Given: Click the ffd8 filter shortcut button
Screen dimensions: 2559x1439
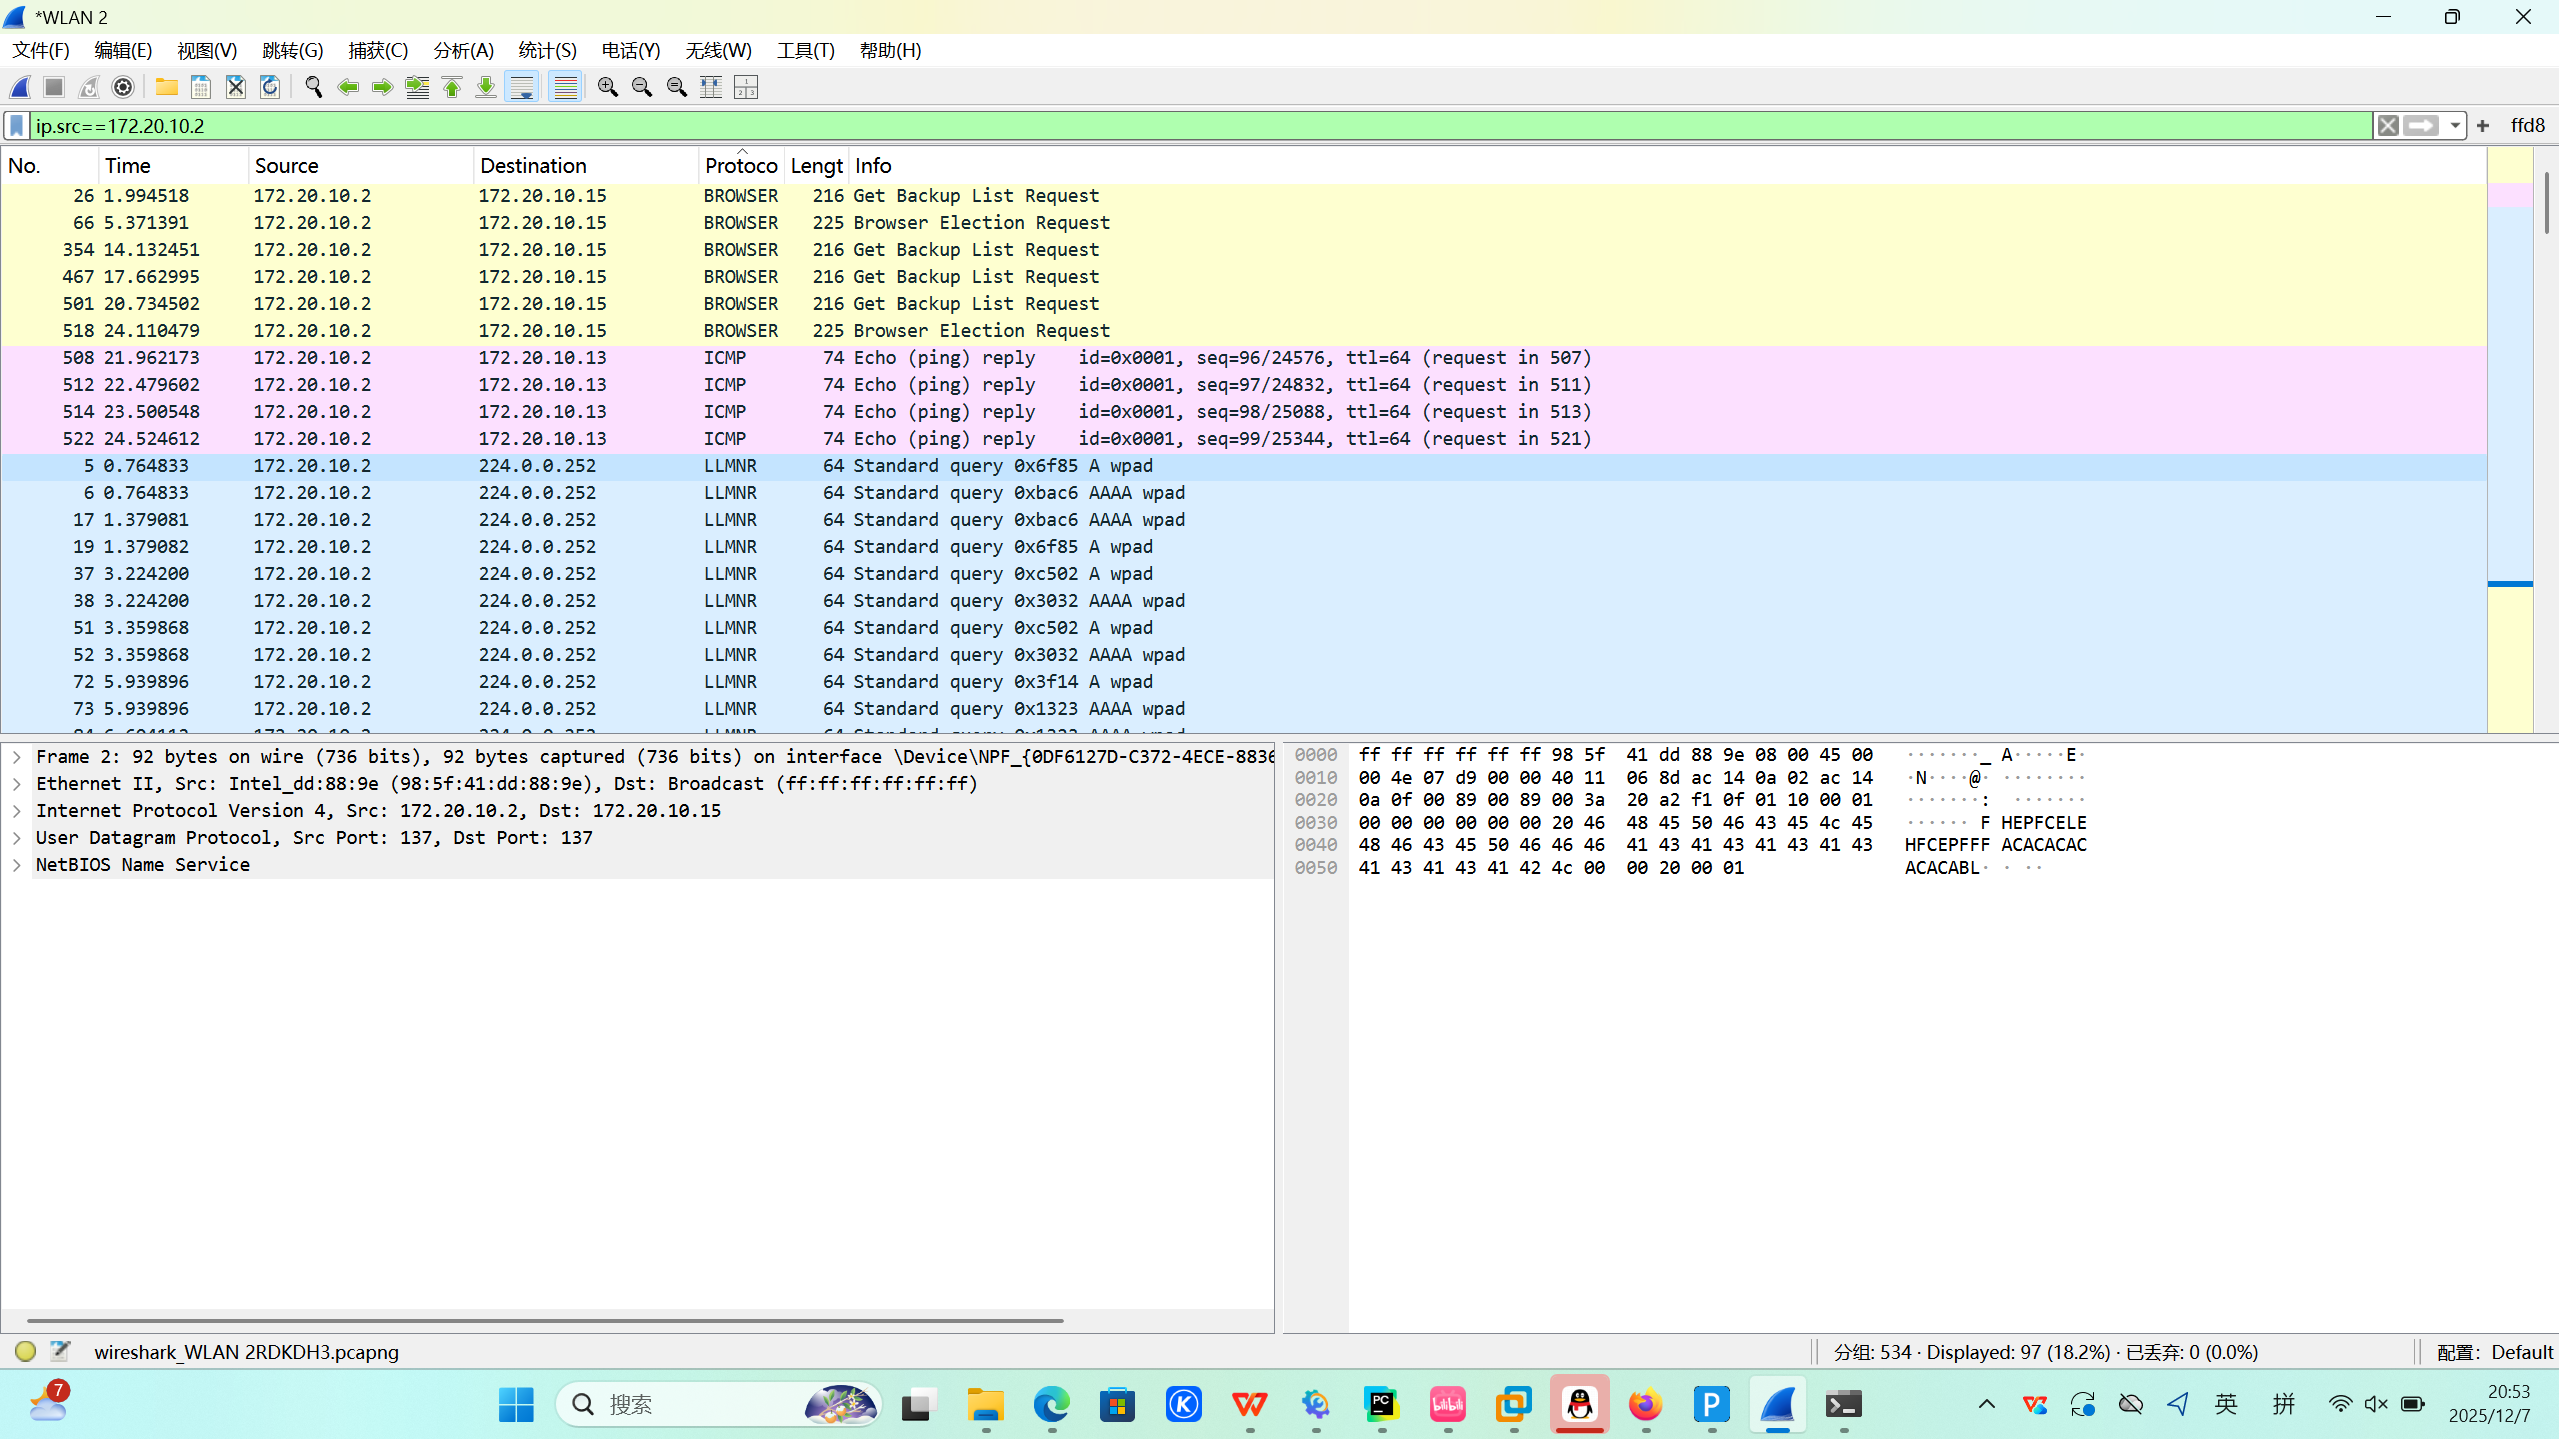Looking at the screenshot, I should [2527, 125].
